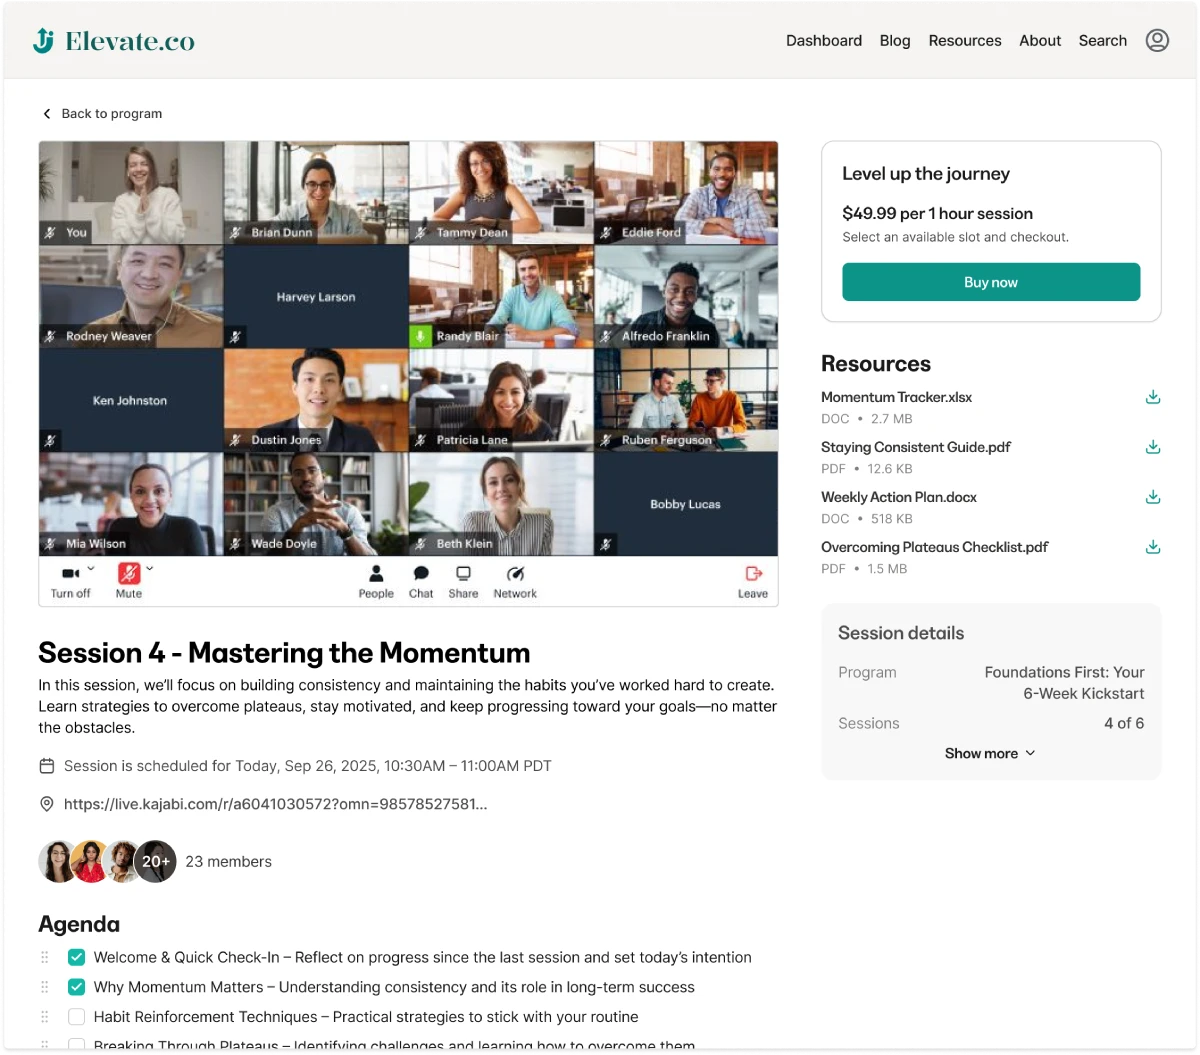The width and height of the screenshot is (1200, 1055).
Task: Click the Share screen icon
Action: pyautogui.click(x=463, y=574)
